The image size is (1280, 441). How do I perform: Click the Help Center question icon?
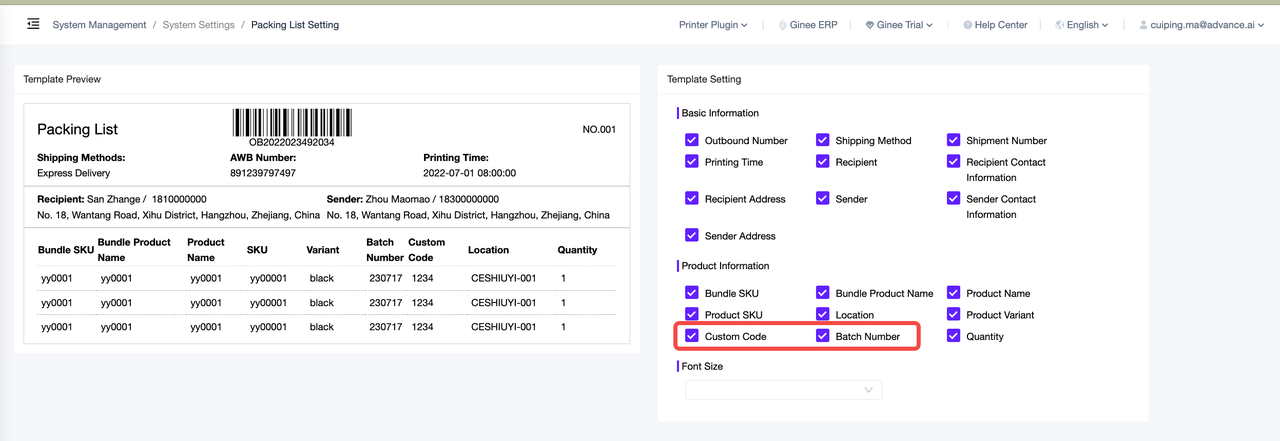pos(967,25)
